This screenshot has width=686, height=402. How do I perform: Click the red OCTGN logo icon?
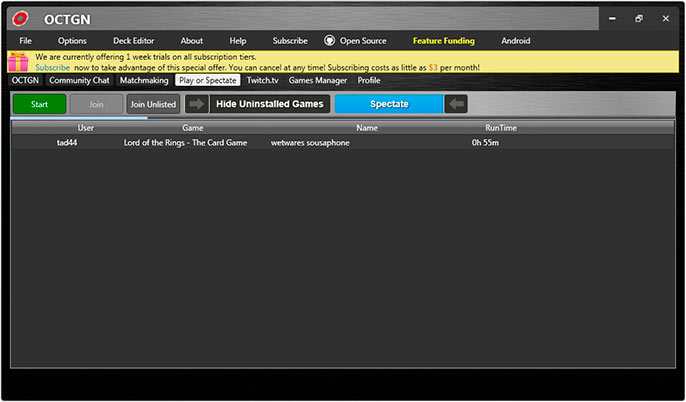(x=20, y=18)
